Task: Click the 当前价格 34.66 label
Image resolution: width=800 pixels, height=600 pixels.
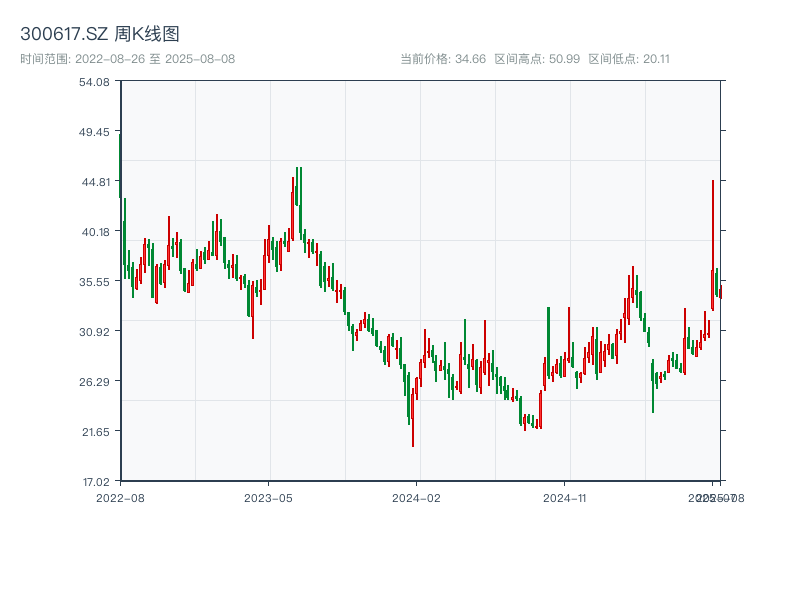Action: click(443, 59)
